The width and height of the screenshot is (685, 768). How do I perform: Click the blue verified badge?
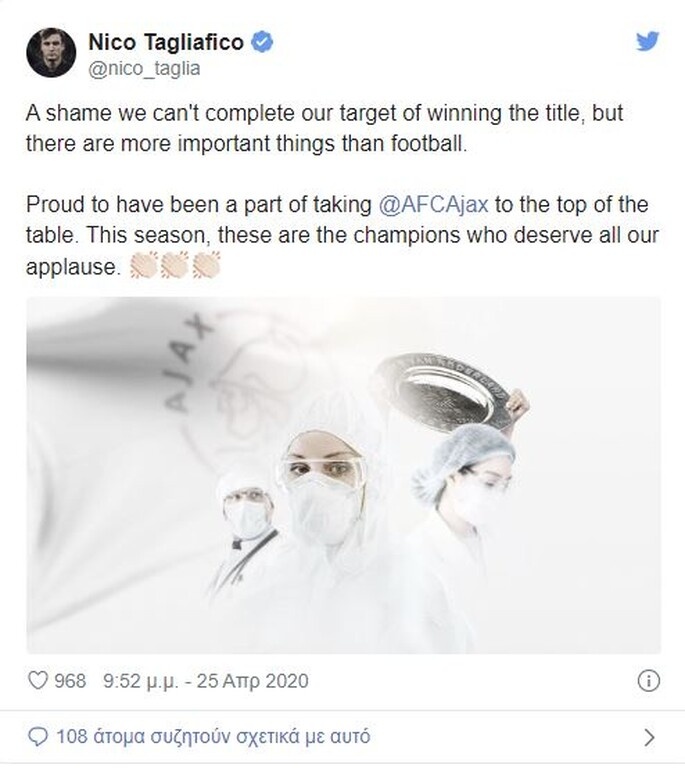tap(263, 42)
